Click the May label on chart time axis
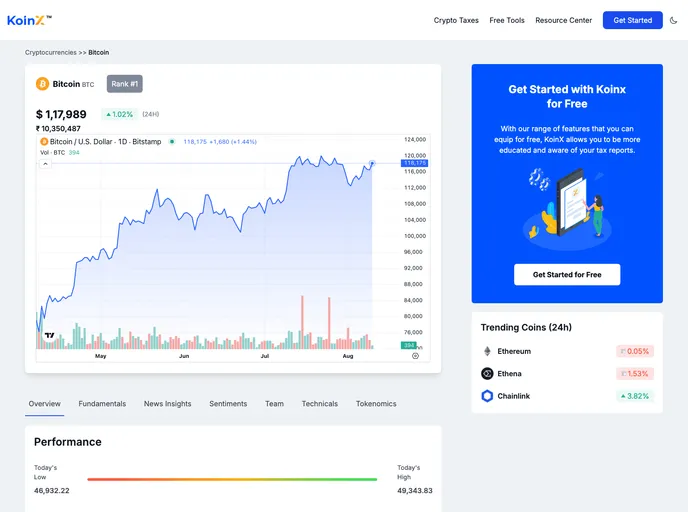 click(x=100, y=356)
